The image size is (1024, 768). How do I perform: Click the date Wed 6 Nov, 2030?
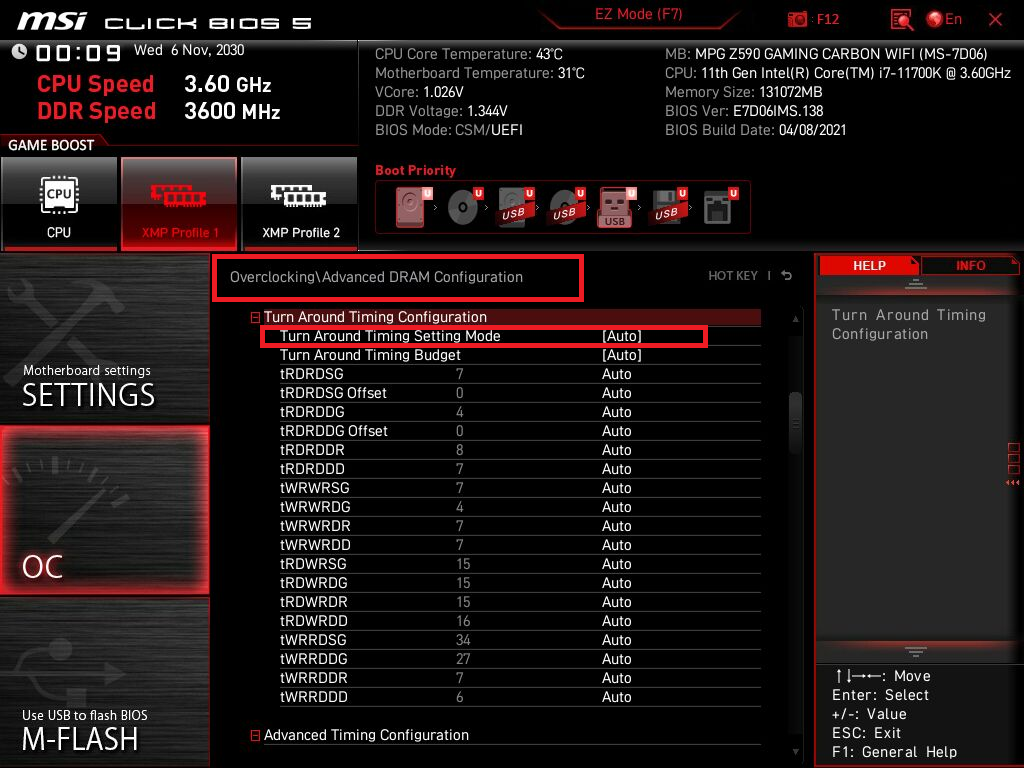tap(189, 50)
